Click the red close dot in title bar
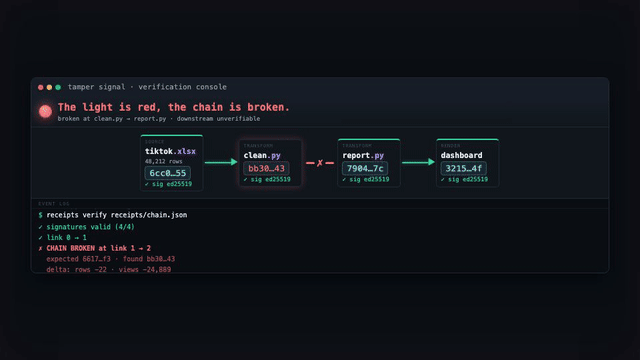The height and width of the screenshot is (360, 640). (x=40, y=87)
